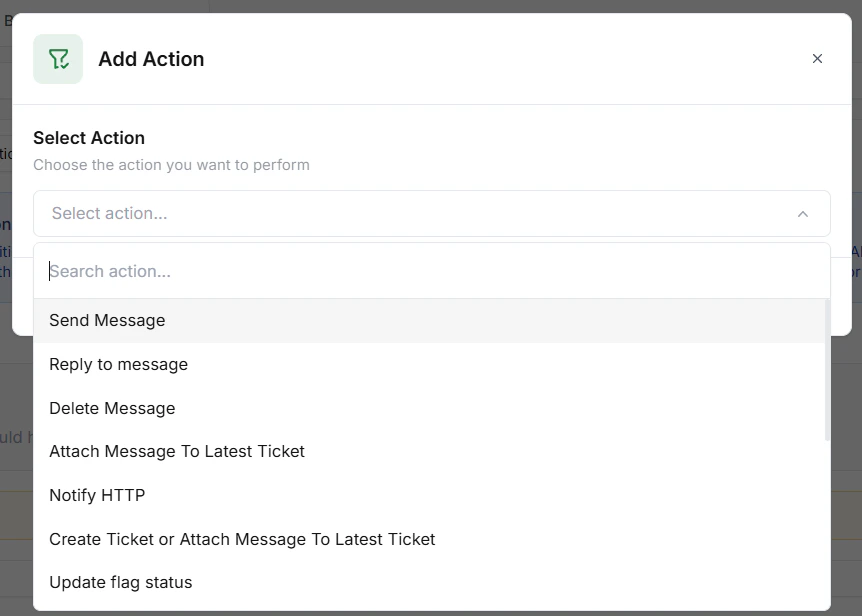Click the Add Action dialog title
The image size is (862, 616).
[151, 59]
